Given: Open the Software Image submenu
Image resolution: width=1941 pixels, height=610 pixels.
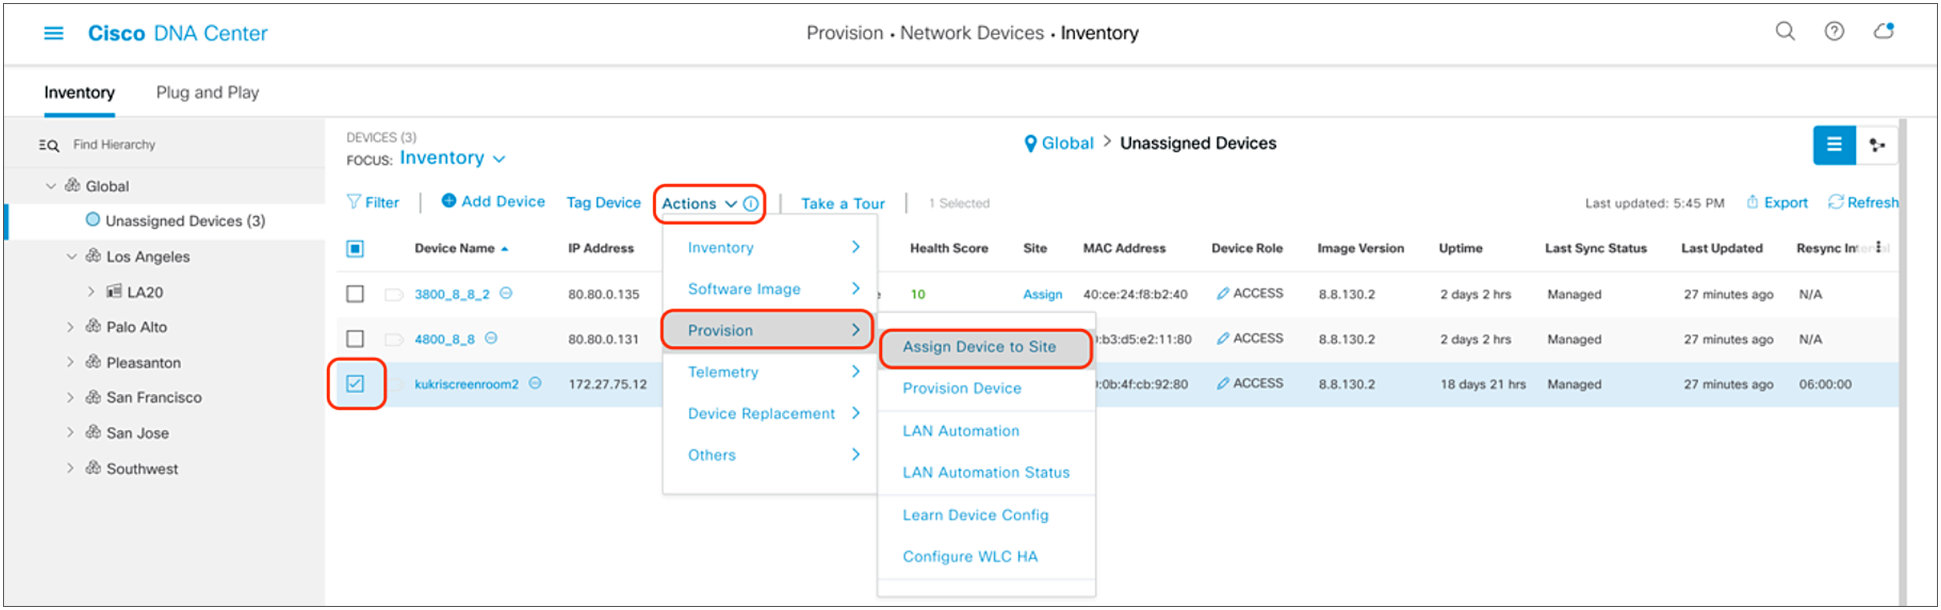Looking at the screenshot, I should pyautogui.click(x=770, y=289).
